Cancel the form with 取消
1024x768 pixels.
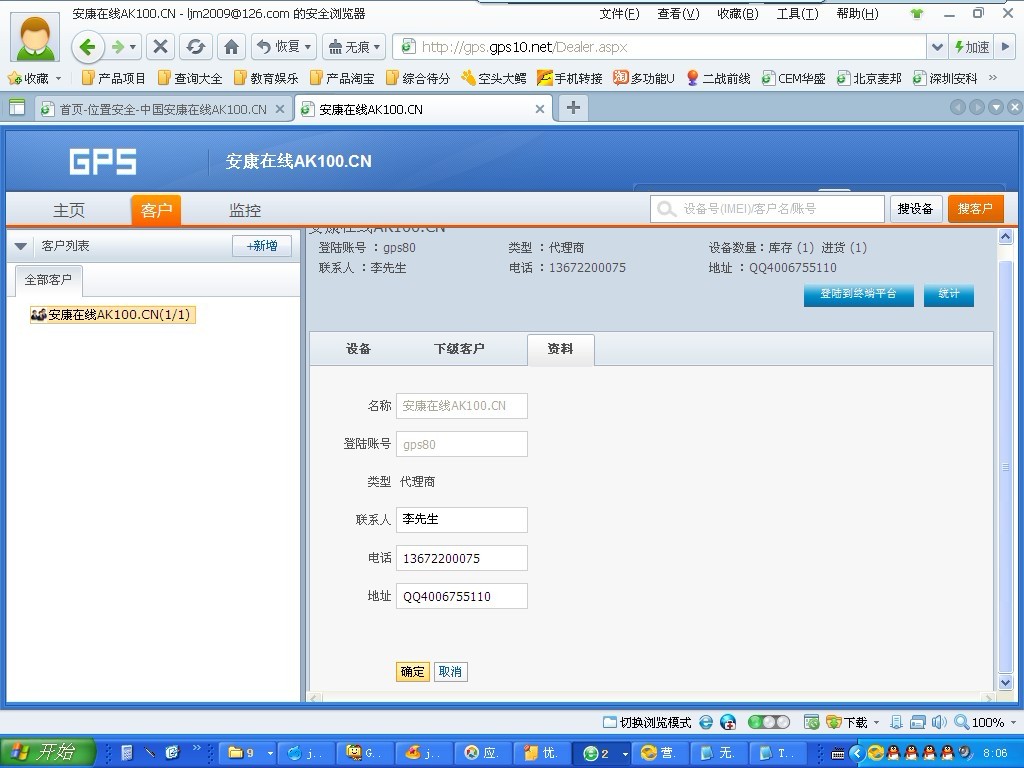450,671
